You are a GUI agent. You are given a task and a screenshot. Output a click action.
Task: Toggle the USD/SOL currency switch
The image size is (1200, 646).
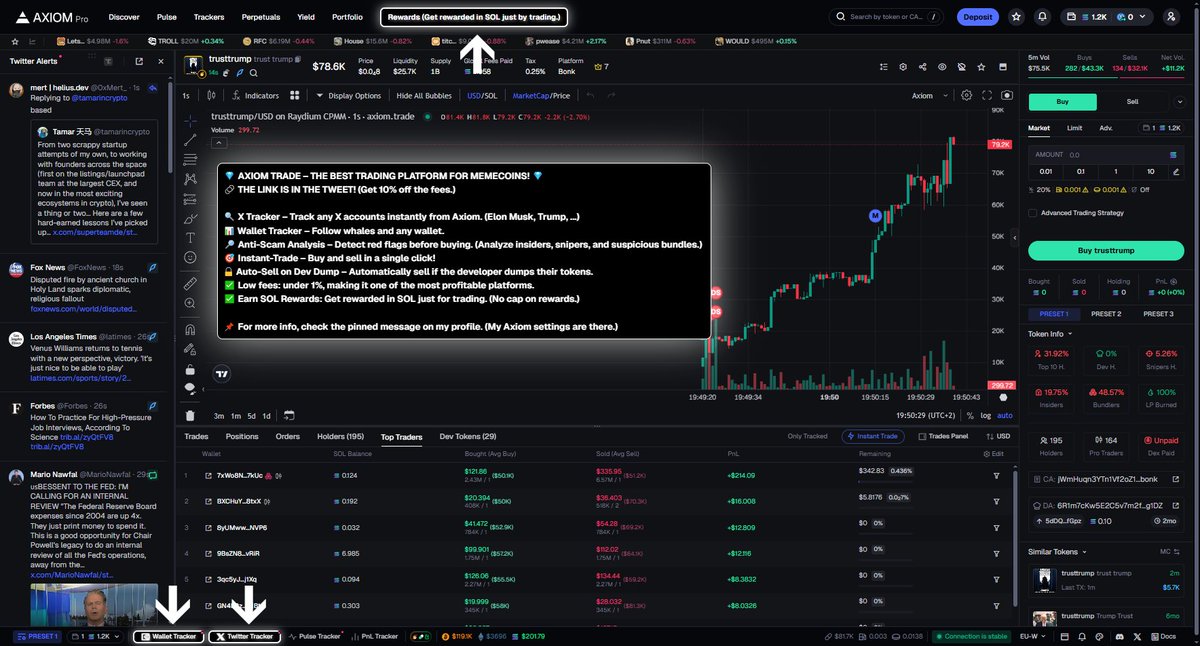[482, 96]
